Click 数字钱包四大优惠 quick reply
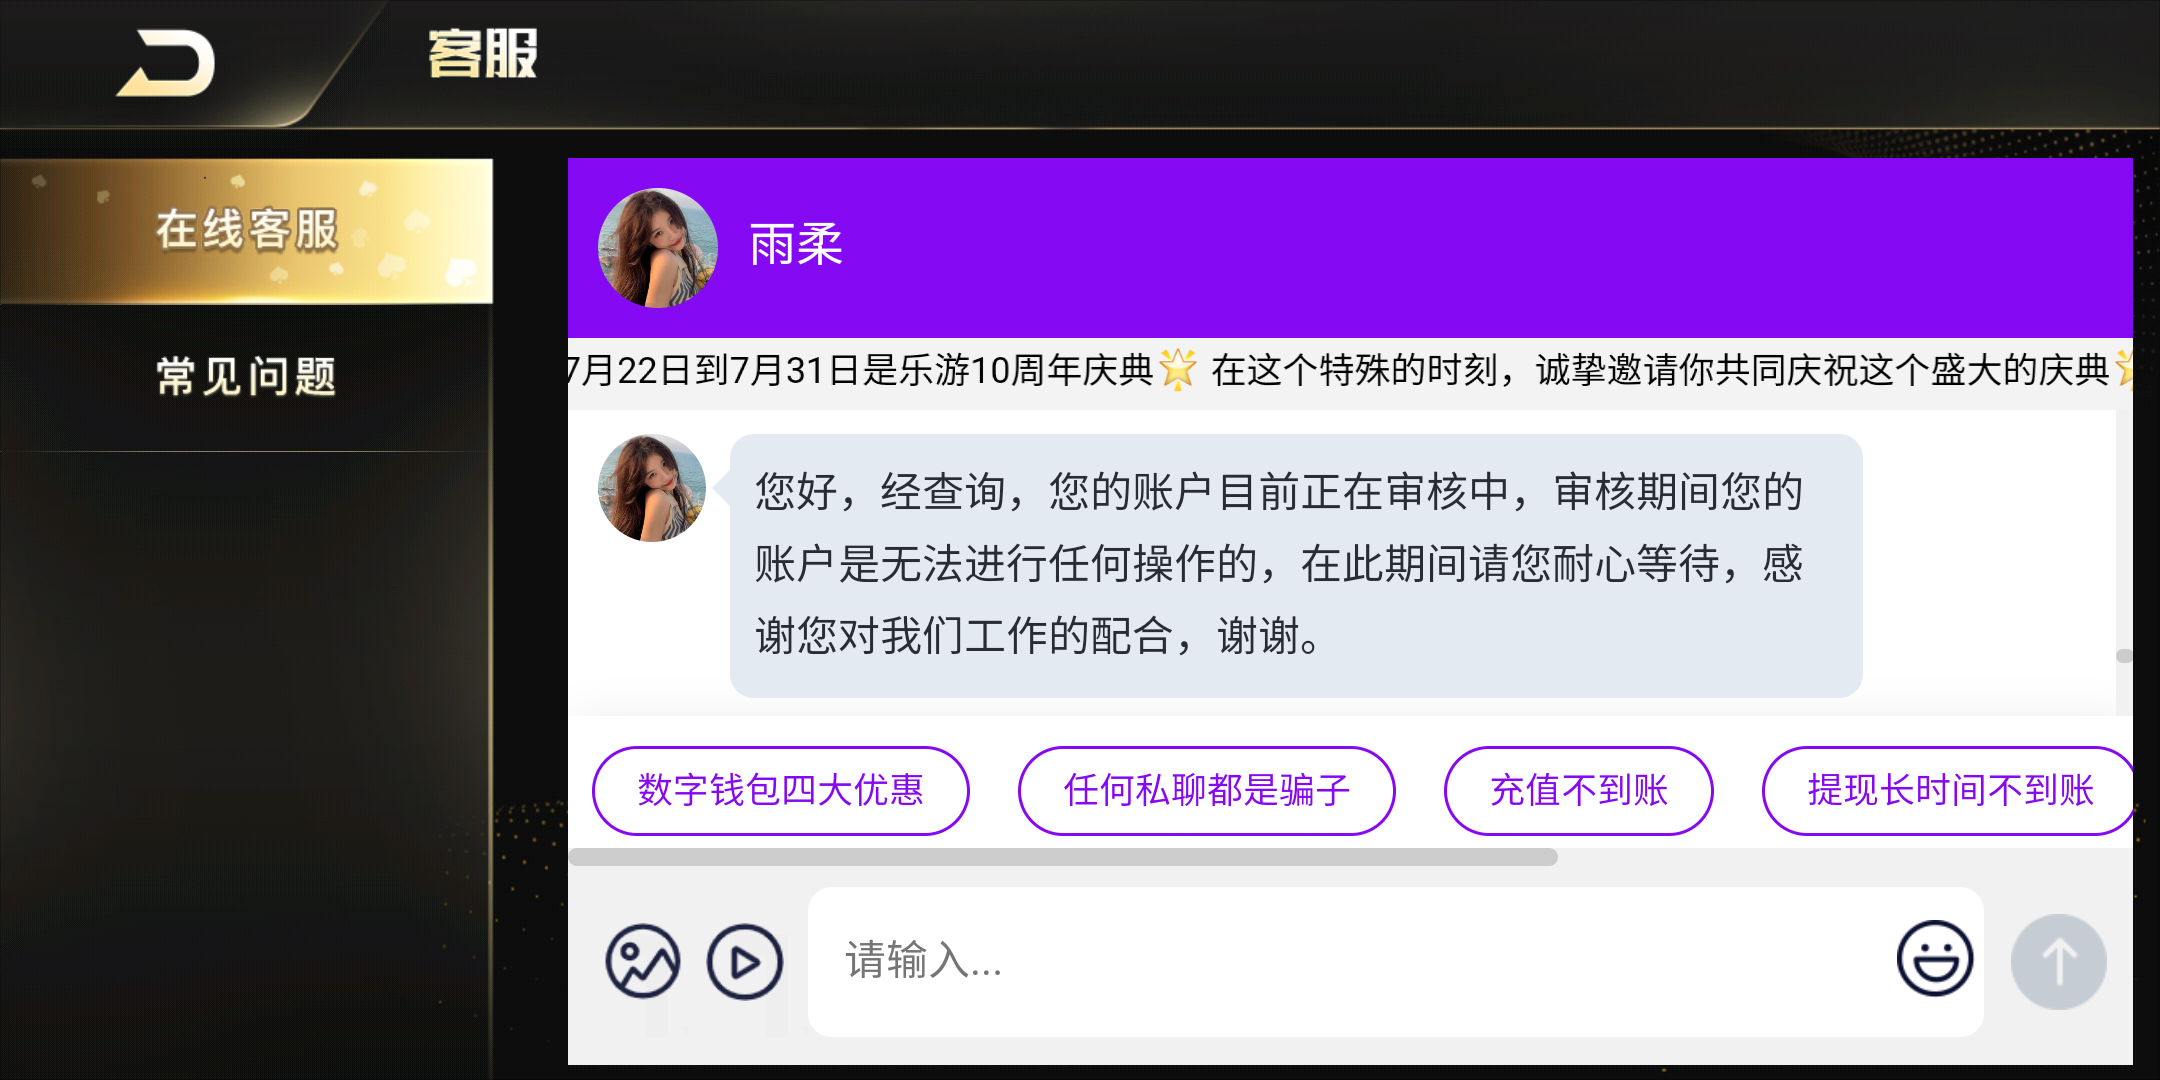This screenshot has height=1080, width=2160. click(781, 790)
